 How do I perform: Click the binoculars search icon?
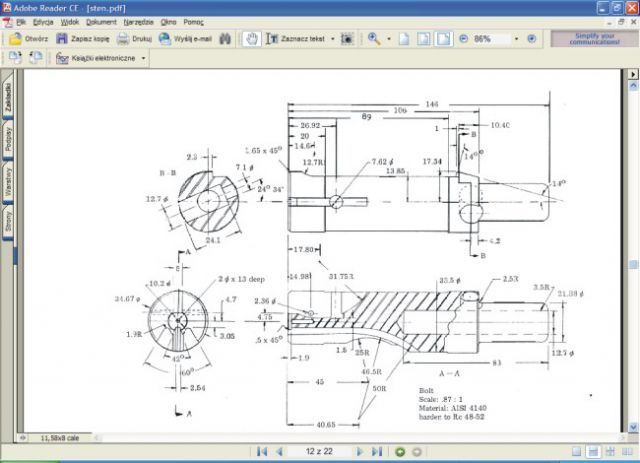click(226, 39)
